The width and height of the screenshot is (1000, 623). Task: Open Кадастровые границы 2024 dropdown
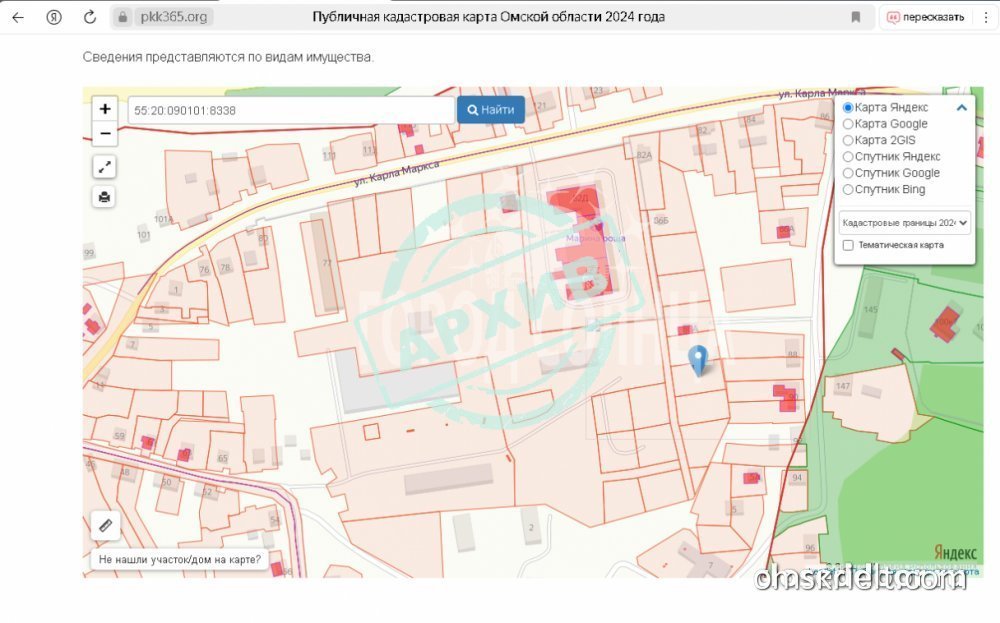904,223
